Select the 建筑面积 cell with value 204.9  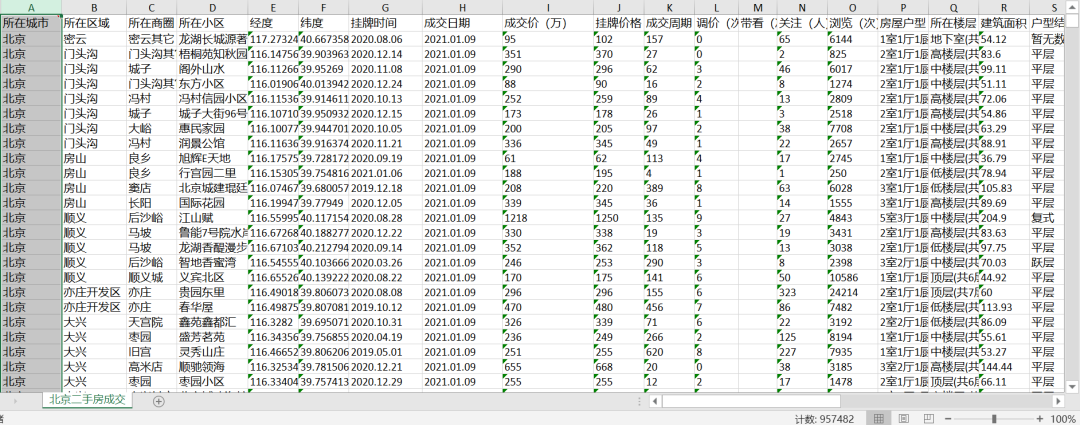[x=1004, y=219]
